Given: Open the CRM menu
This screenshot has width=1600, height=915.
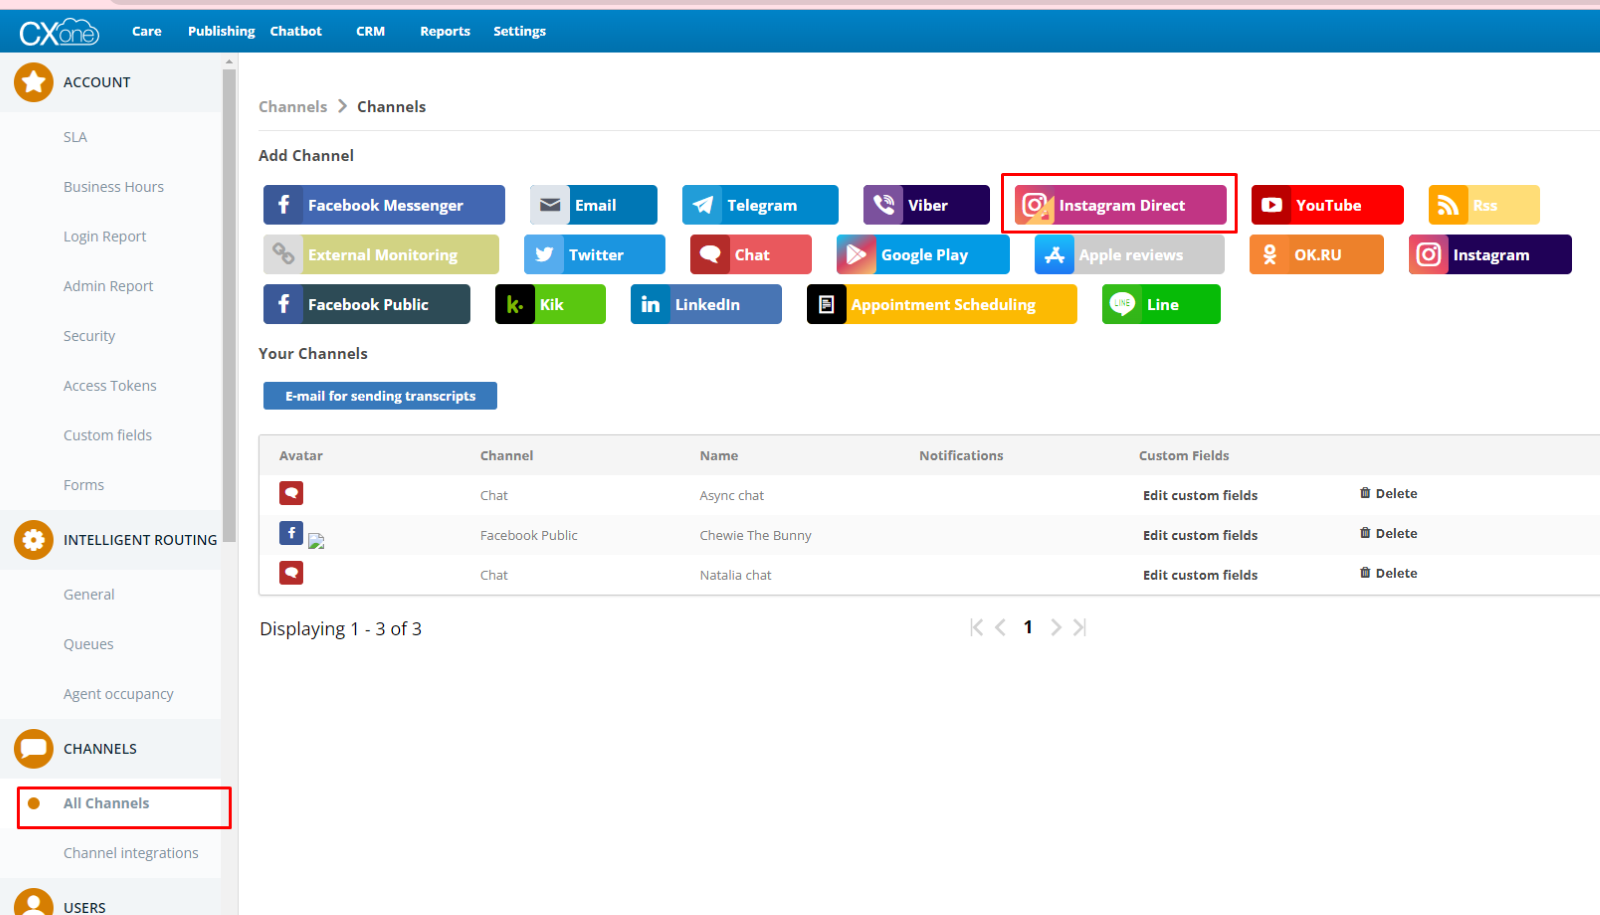Looking at the screenshot, I should click(x=370, y=31).
